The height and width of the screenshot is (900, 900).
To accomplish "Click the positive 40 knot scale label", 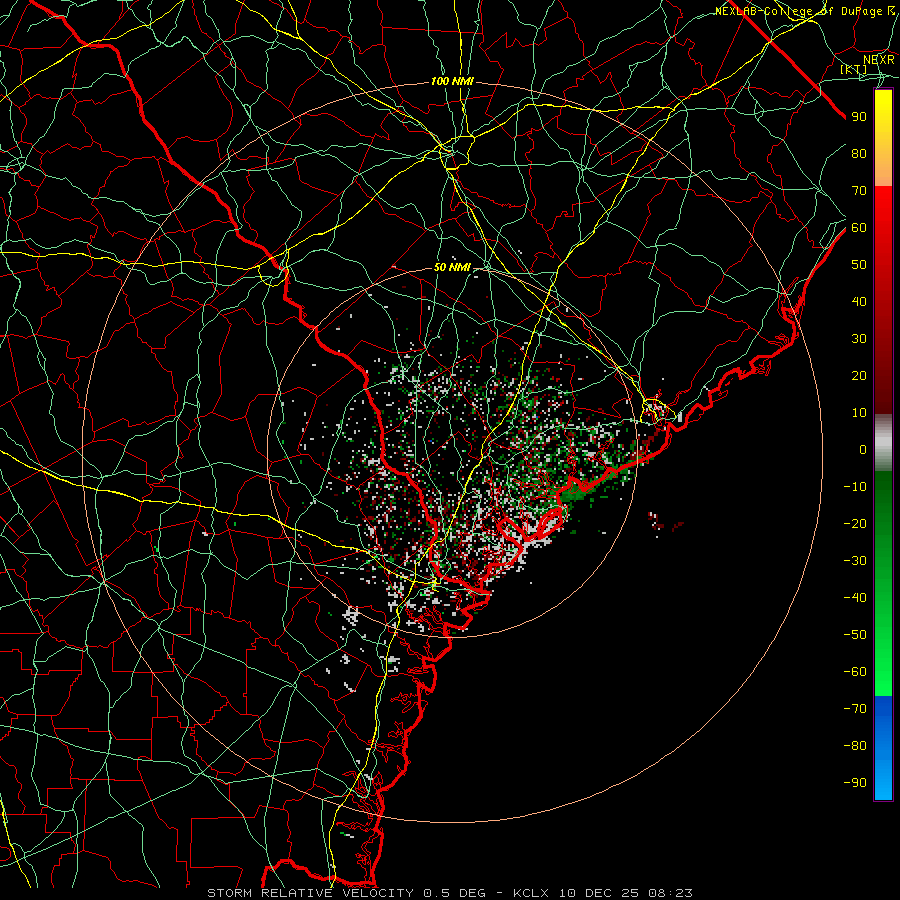I will pos(859,301).
